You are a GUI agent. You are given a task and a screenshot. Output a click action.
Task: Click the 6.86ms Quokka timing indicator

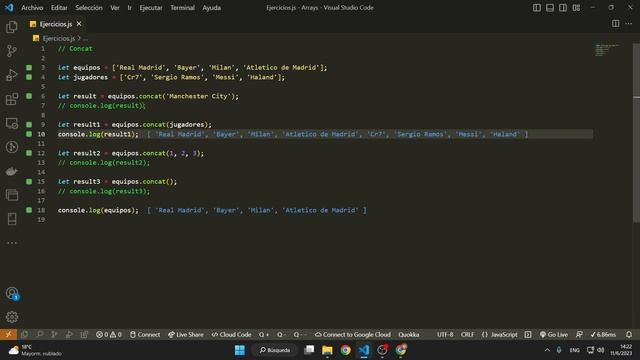point(603,334)
